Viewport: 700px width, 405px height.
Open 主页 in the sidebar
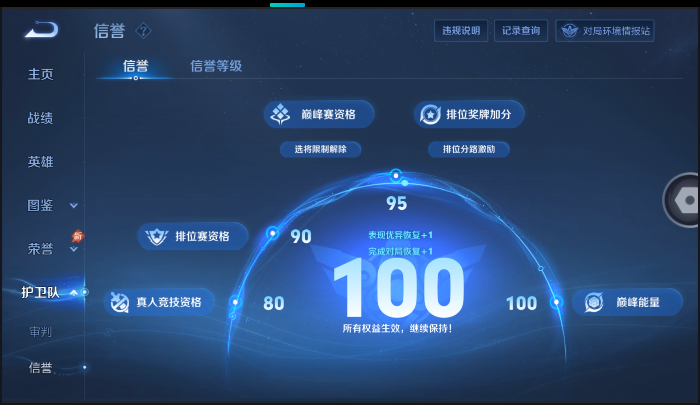point(41,74)
